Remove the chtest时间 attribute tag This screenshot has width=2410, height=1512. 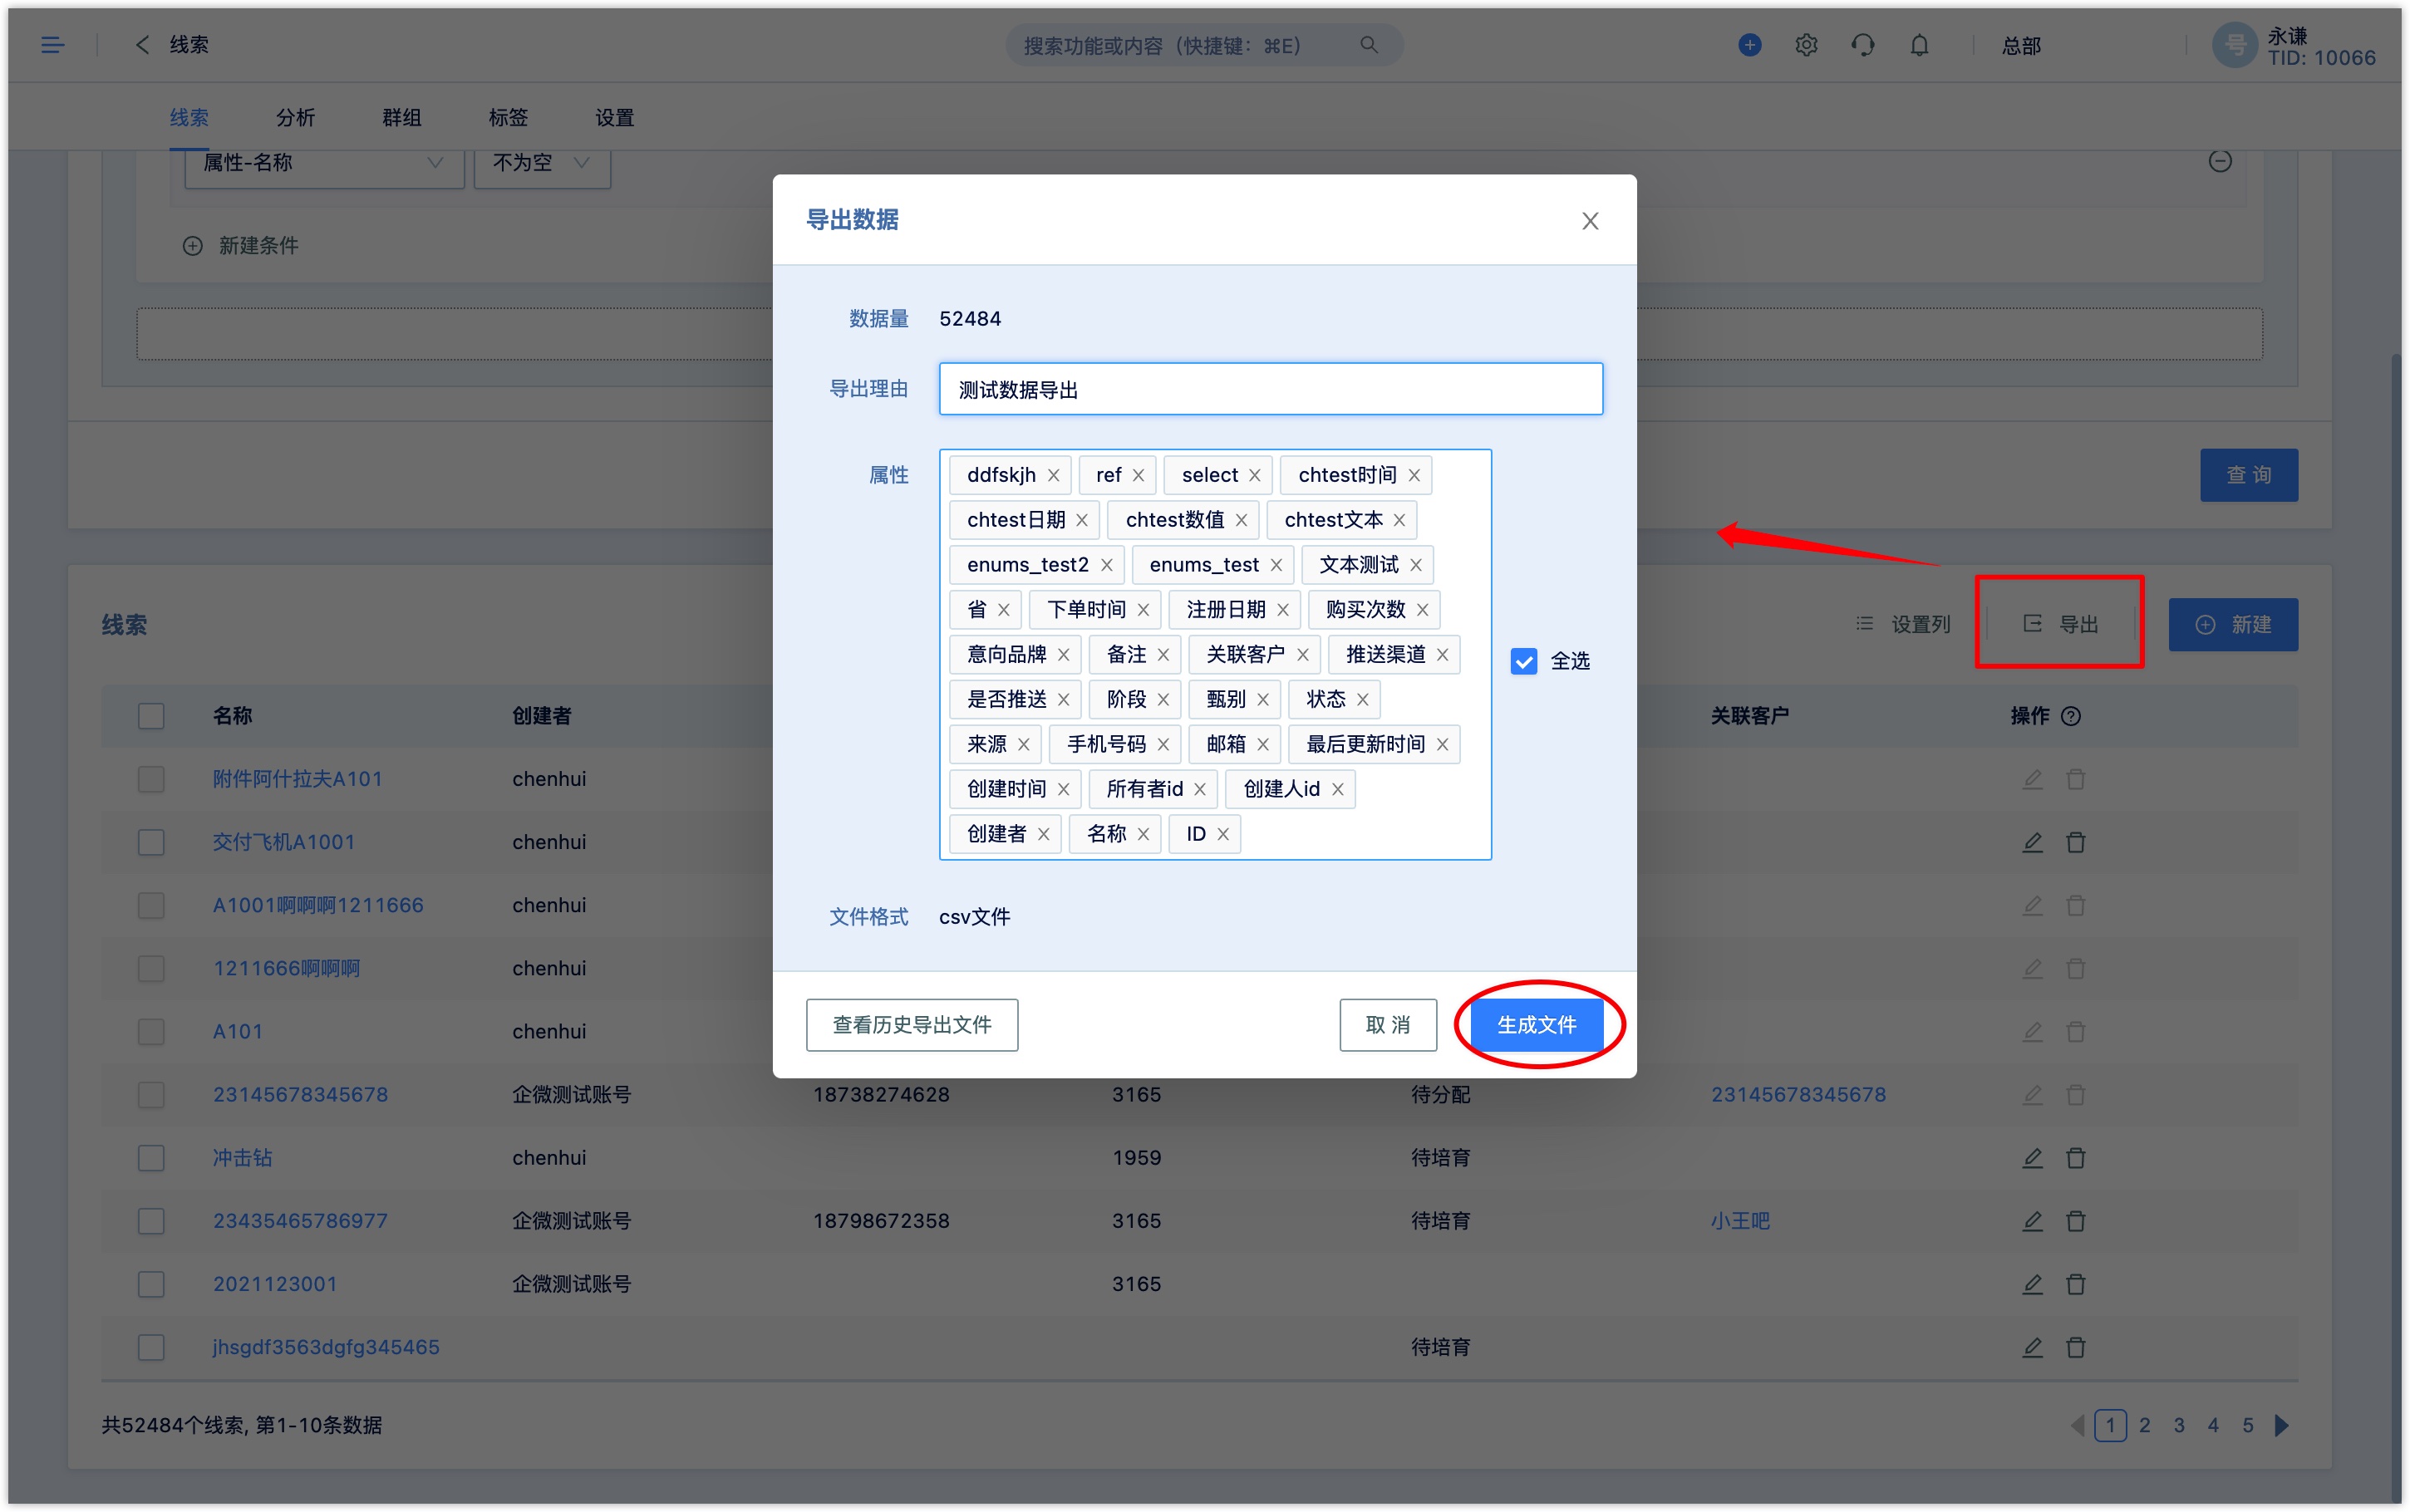pos(1414,475)
